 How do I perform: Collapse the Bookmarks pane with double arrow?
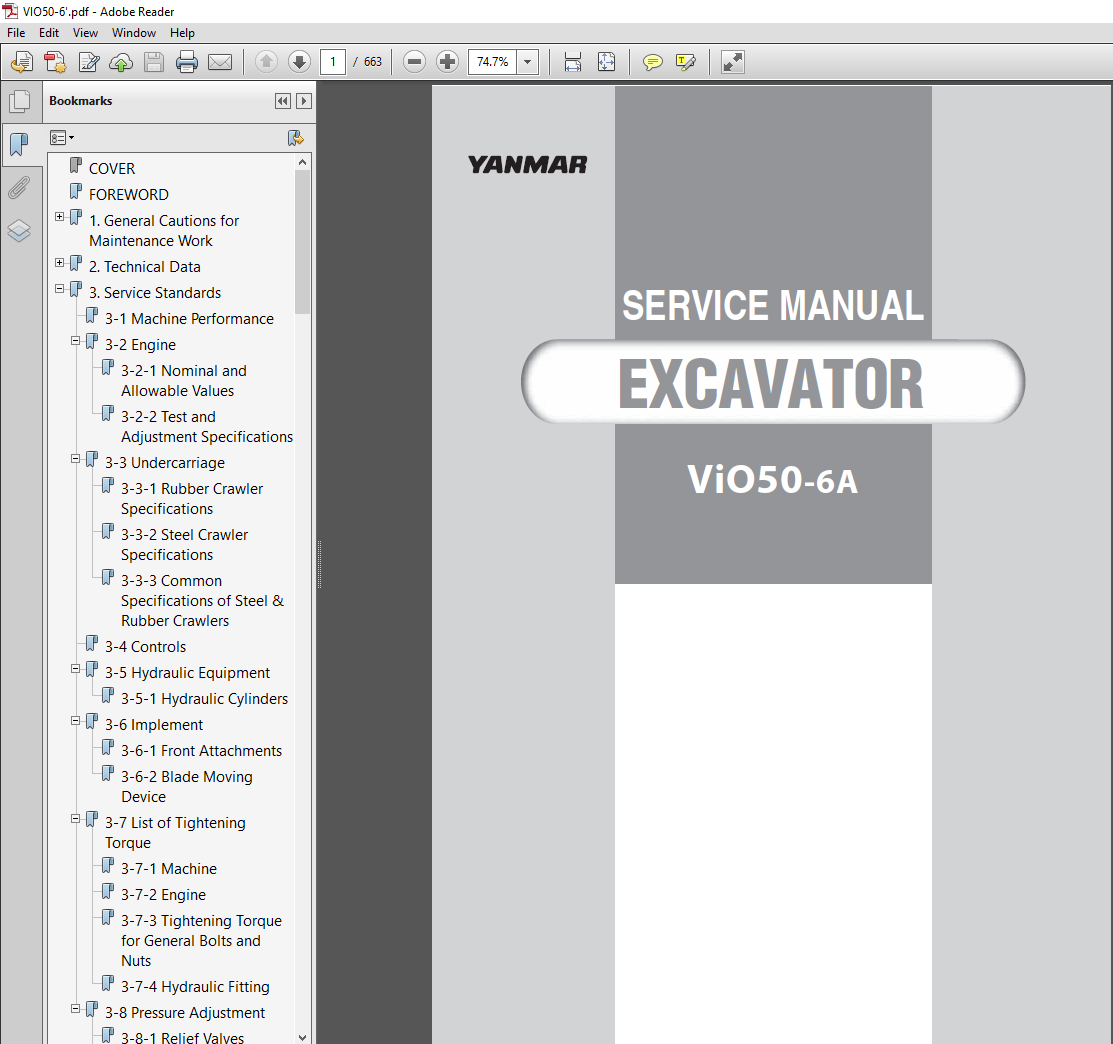coord(283,101)
